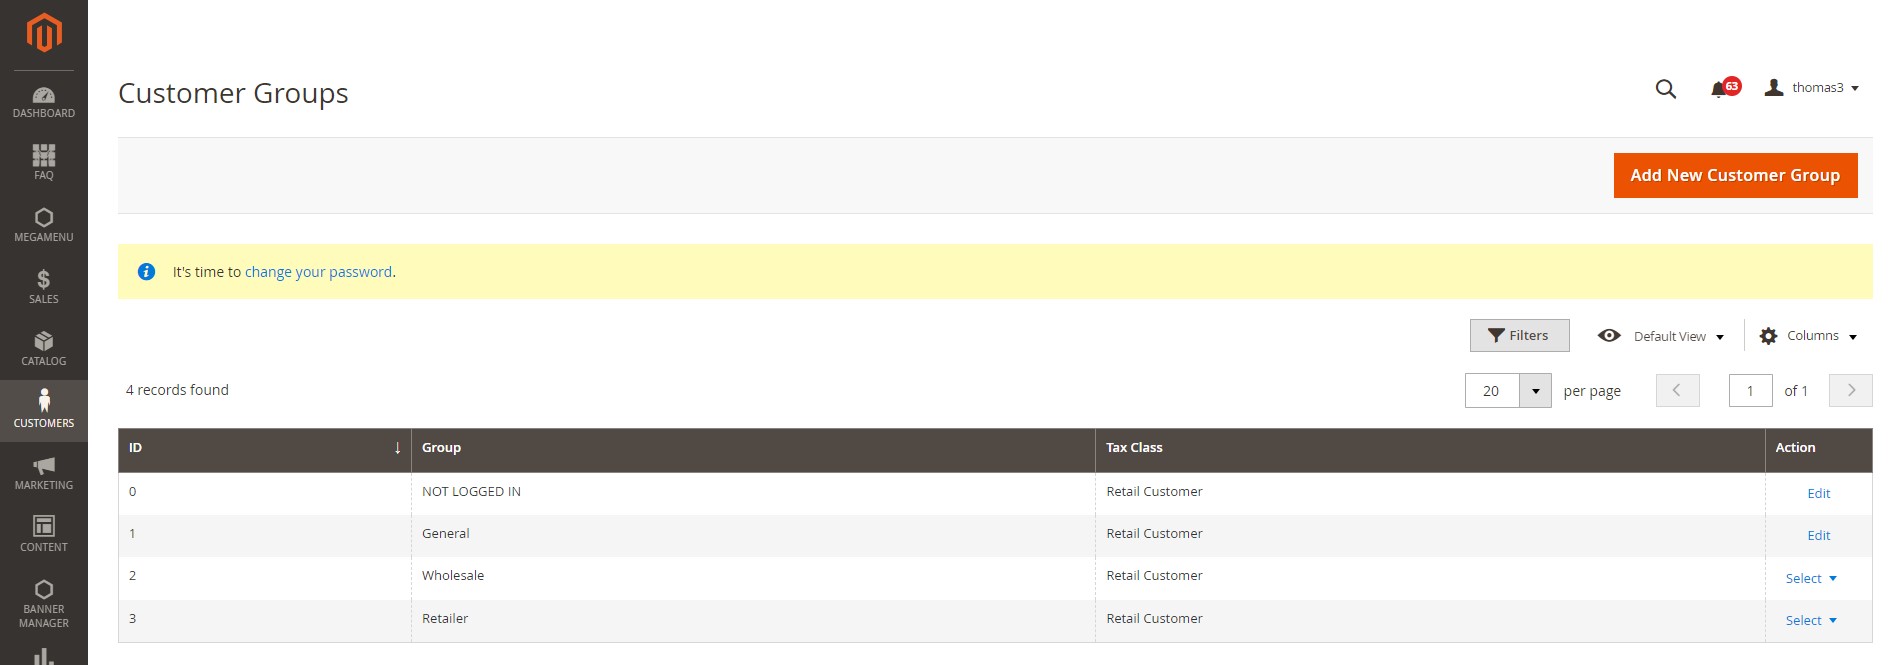Open the Sales sidebar menu
The image size is (1896, 665).
coord(44,287)
